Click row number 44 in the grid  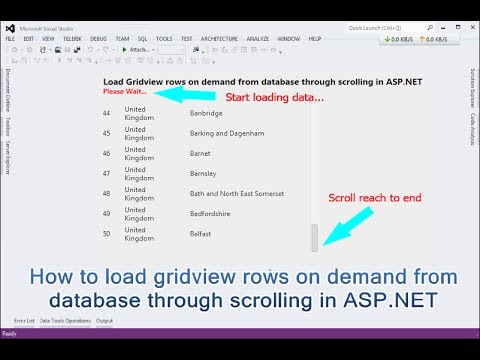[106, 113]
